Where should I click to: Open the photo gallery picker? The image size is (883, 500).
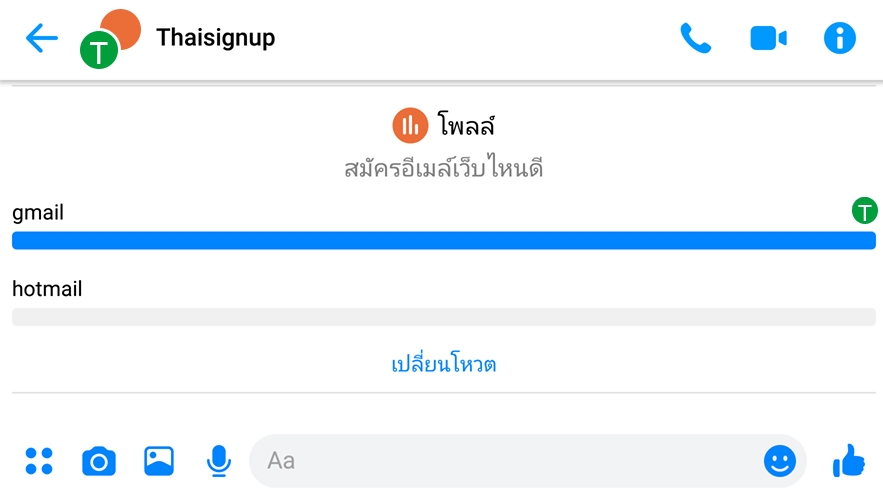click(159, 461)
